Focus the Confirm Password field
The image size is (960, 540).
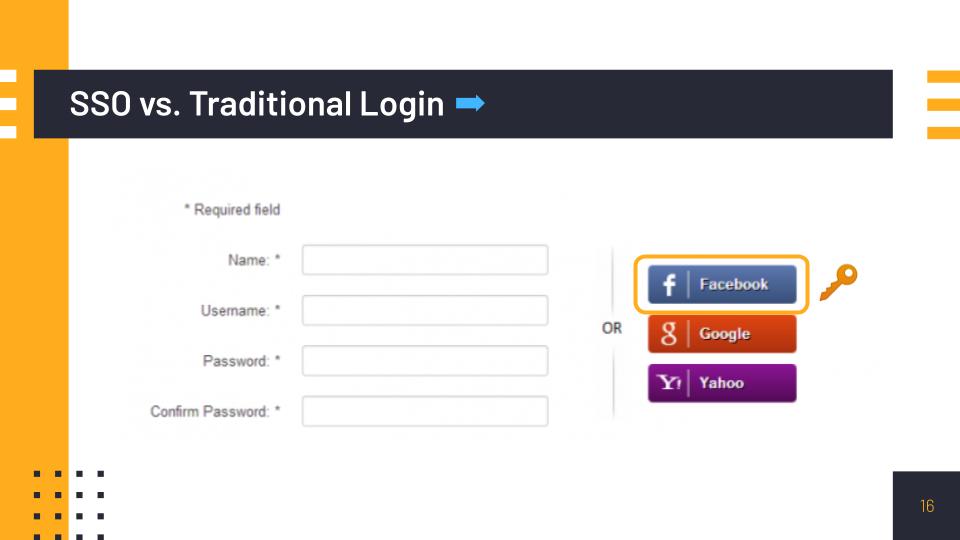pos(425,411)
